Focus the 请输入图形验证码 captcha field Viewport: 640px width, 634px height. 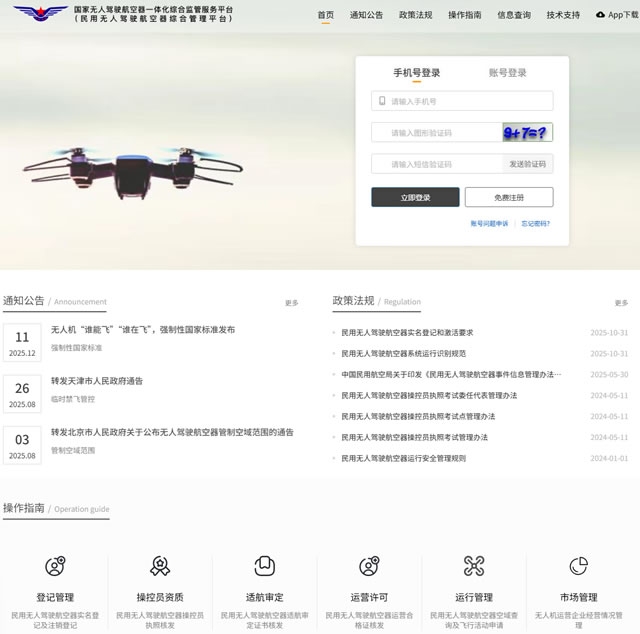click(437, 132)
